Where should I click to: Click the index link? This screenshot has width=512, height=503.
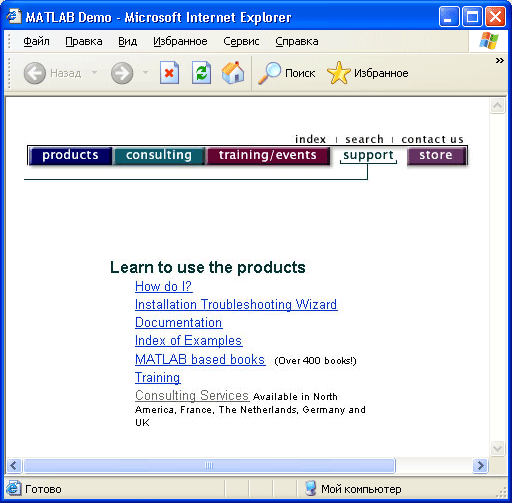pyautogui.click(x=310, y=139)
